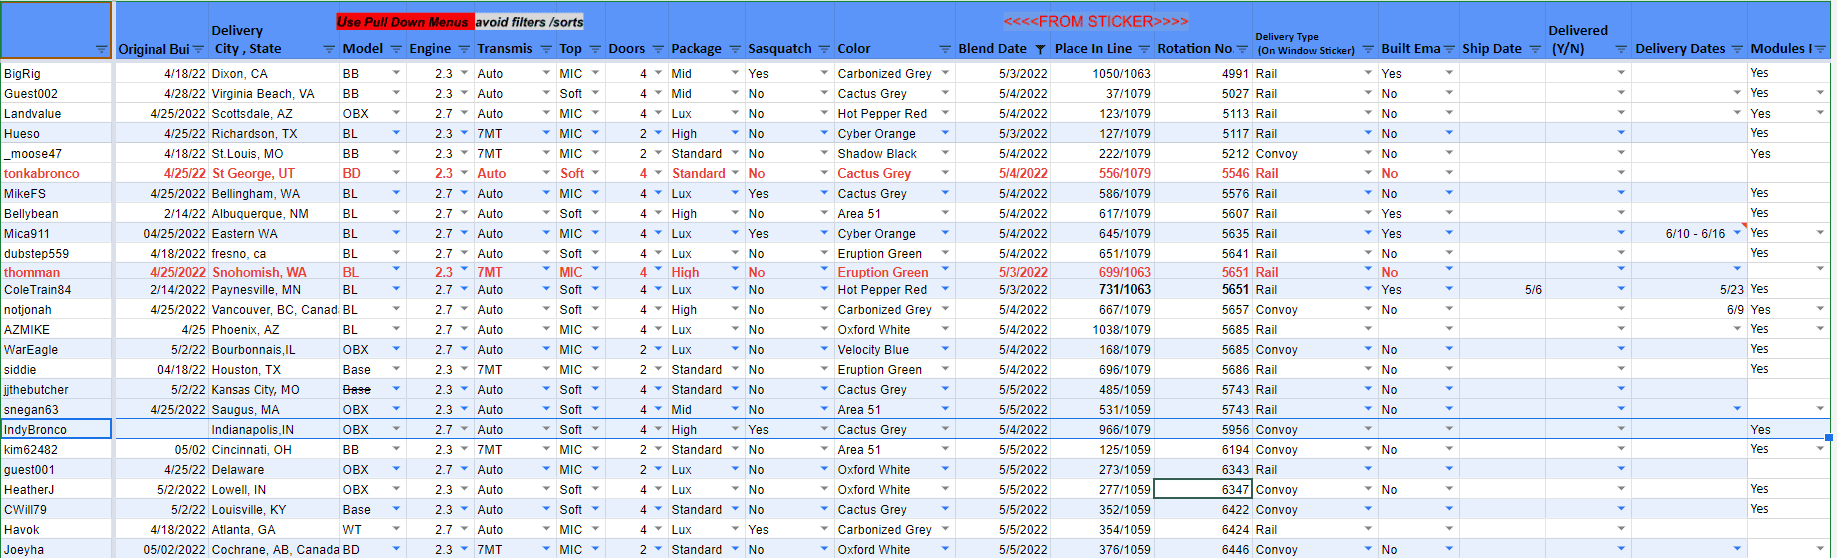Image resolution: width=1837 pixels, height=558 pixels.
Task: Open the Delivery Type column filter icon
Action: [1368, 49]
